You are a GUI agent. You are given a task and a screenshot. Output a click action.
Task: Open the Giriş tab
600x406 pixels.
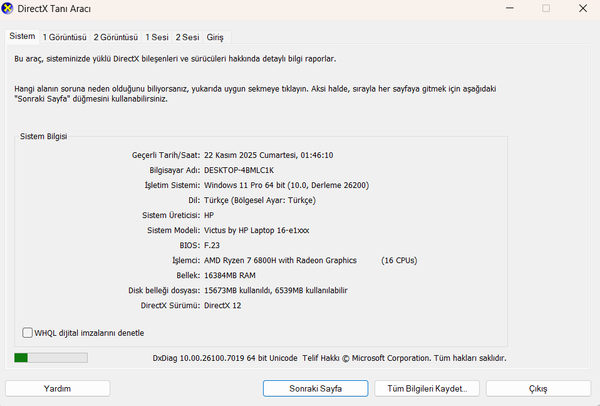[215, 37]
